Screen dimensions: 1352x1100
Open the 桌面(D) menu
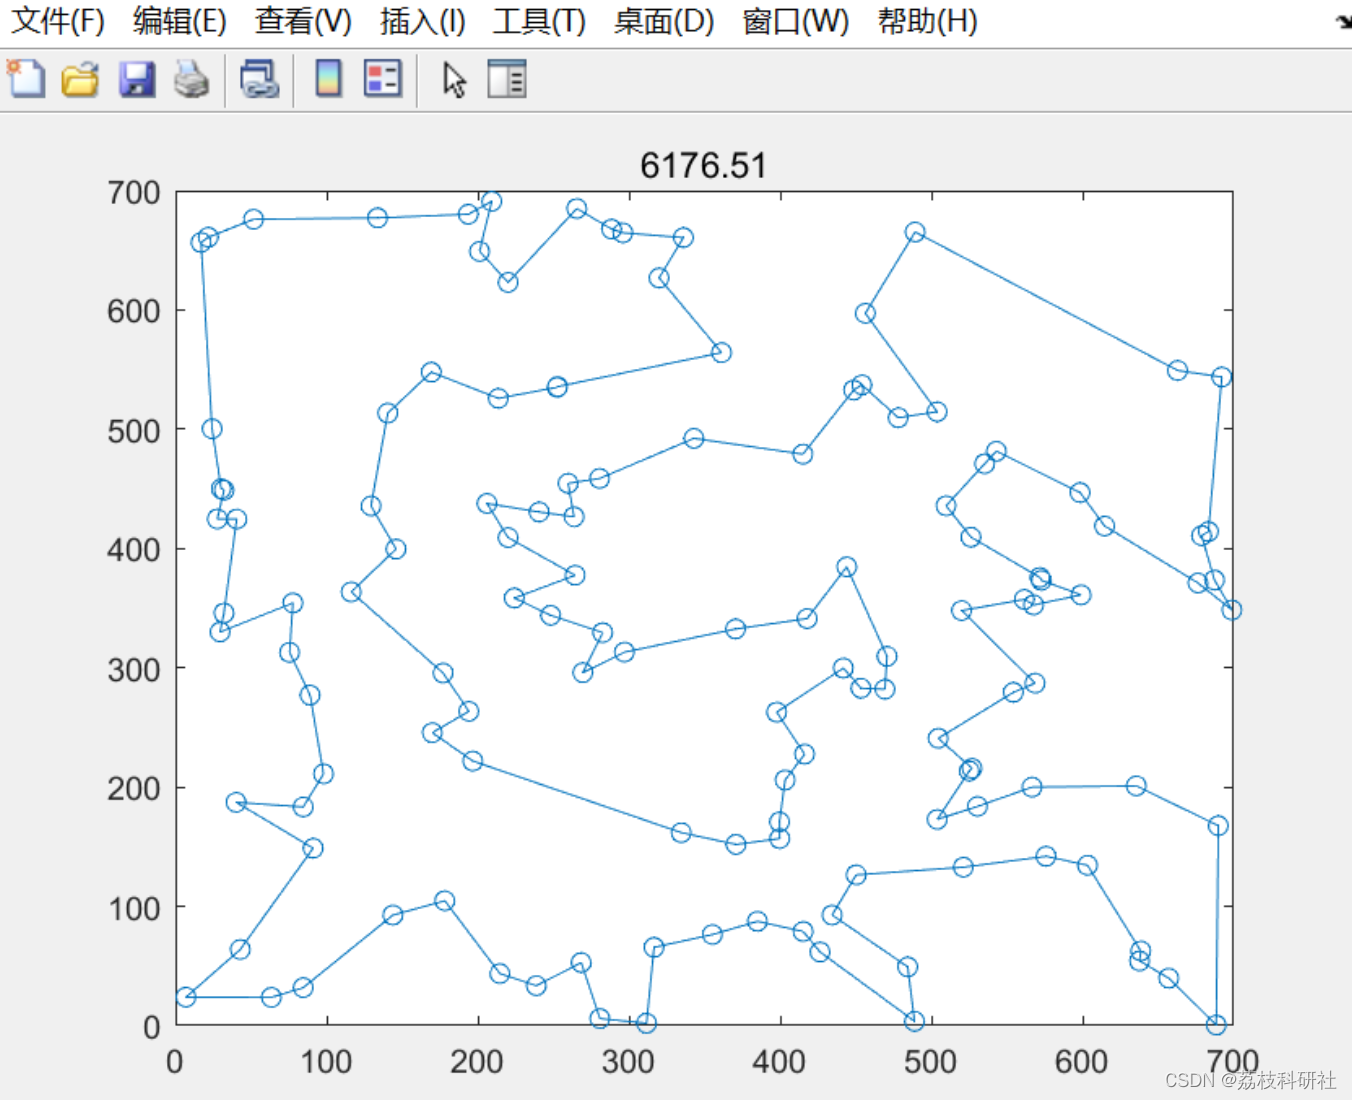[x=664, y=21]
